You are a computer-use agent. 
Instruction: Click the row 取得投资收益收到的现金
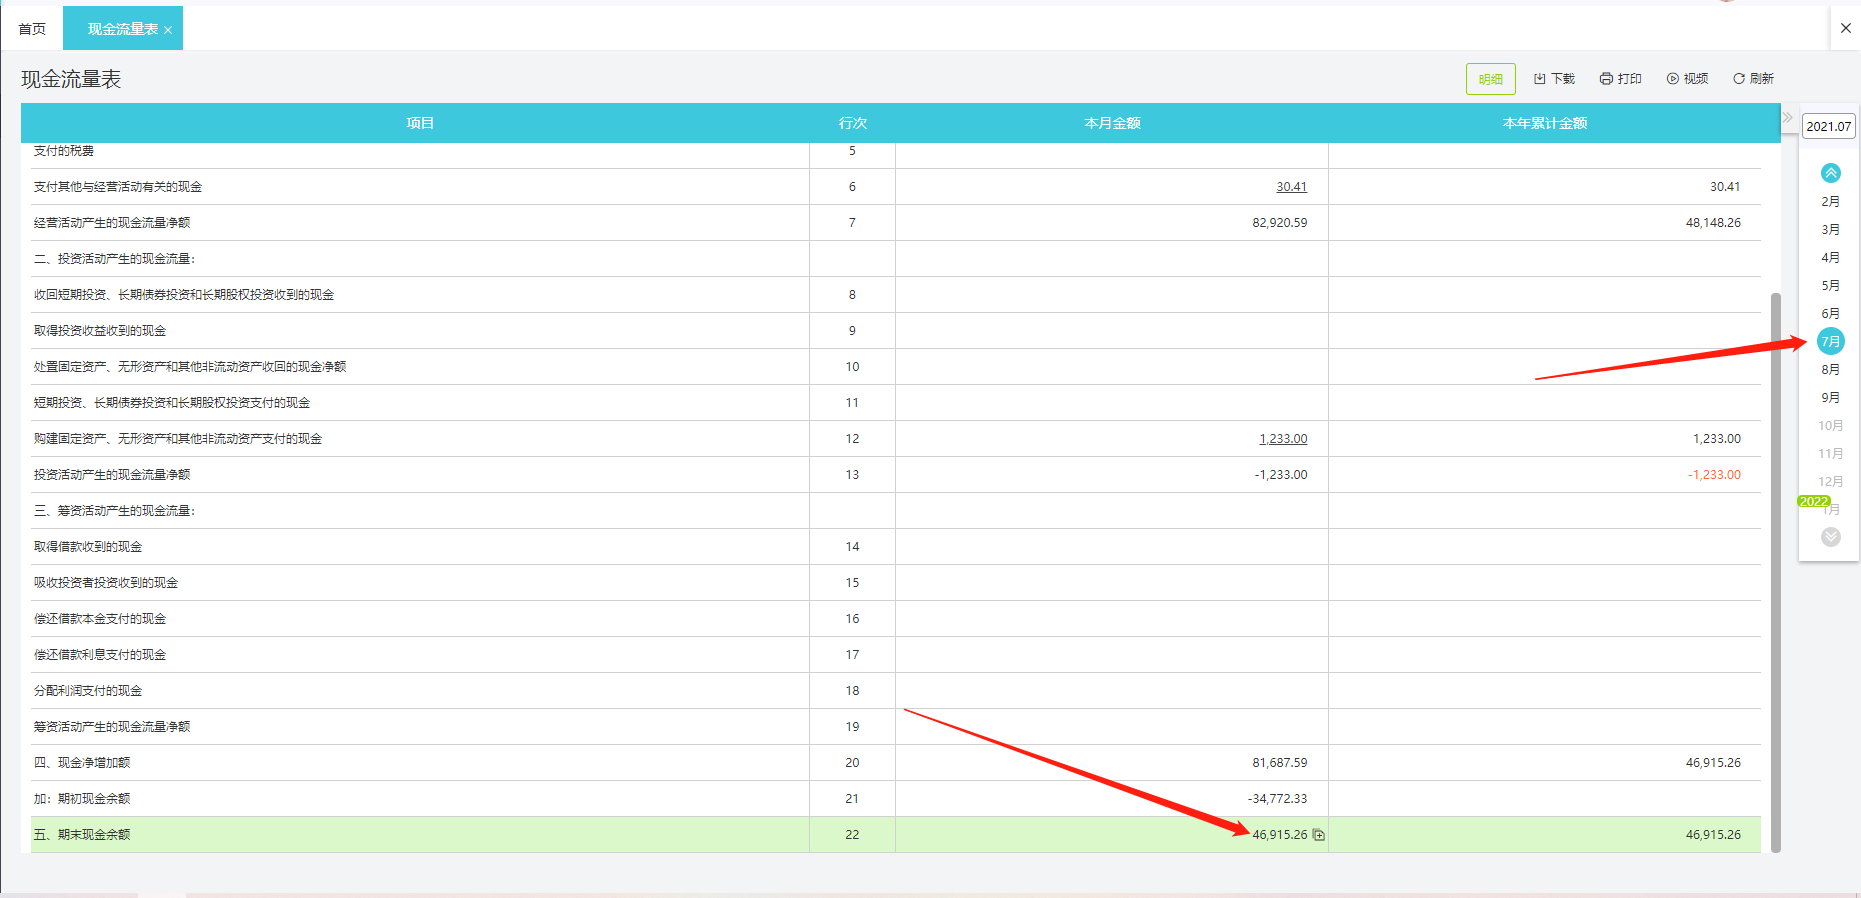pos(896,331)
